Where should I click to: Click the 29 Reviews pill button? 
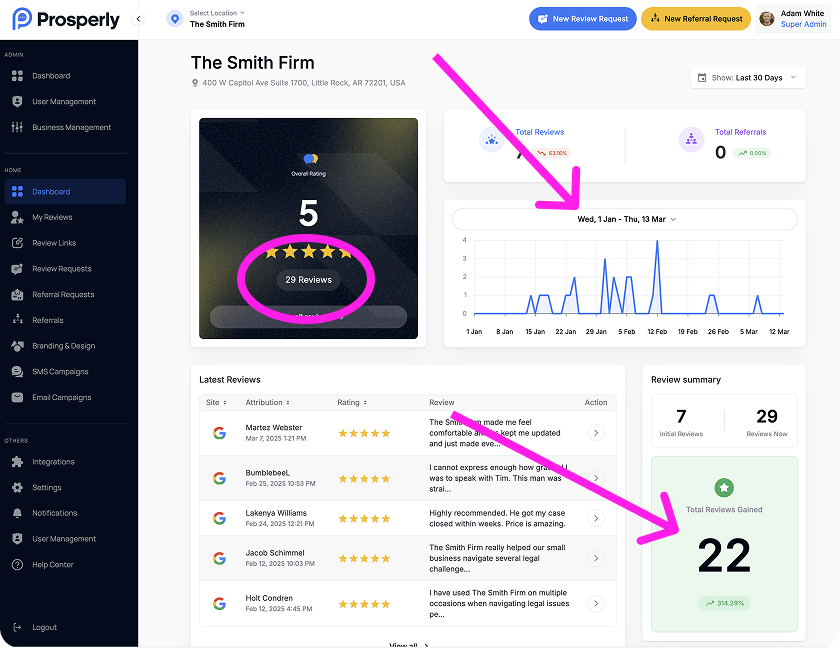pyautogui.click(x=309, y=280)
